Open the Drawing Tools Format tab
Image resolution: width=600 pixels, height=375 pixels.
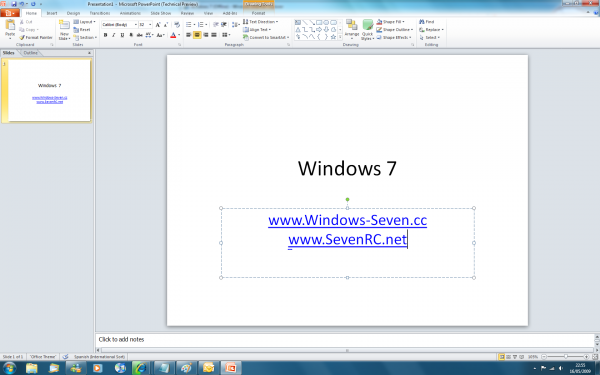pos(258,13)
